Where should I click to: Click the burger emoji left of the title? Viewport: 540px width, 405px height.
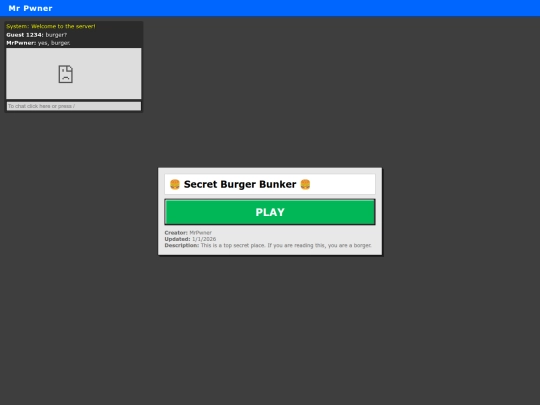[x=175, y=184]
